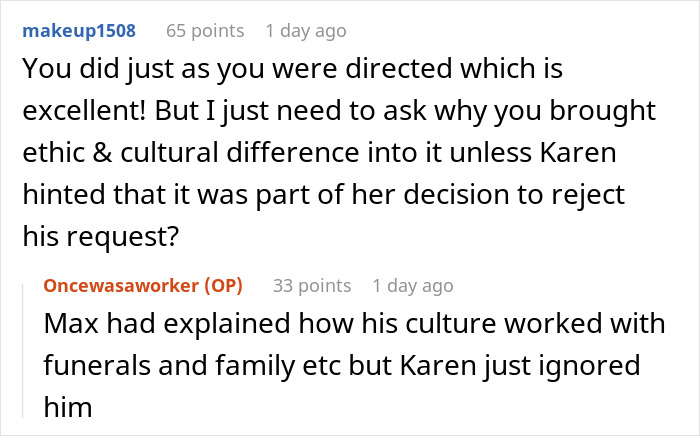Open OP reply's '1 day ago' timestamp
This screenshot has height=436, width=700.
(412, 285)
